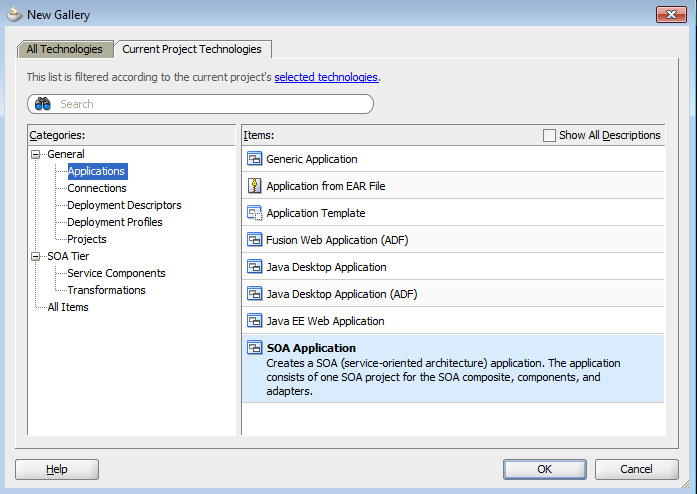
Task: Click the Java Desktop Application (ADF) icon
Action: click(x=254, y=294)
